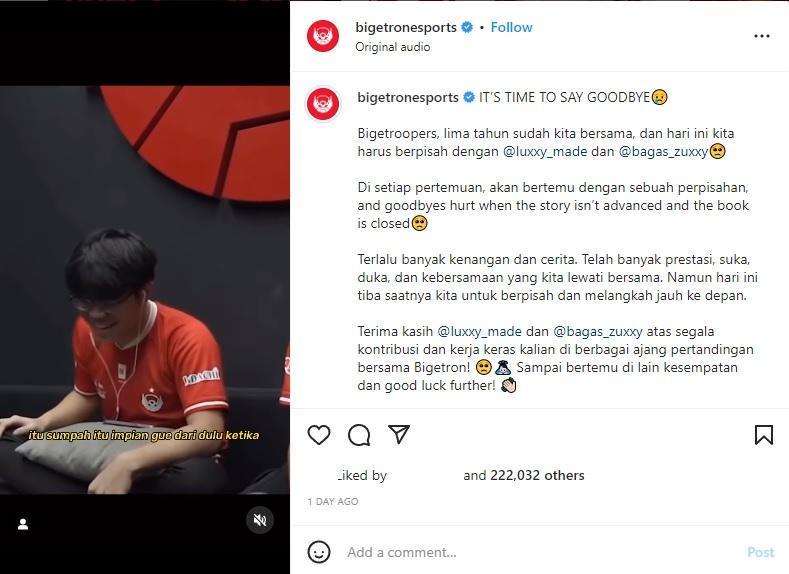Image resolution: width=789 pixels, height=574 pixels.
Task: Share the post via paper plane icon
Action: click(x=399, y=435)
